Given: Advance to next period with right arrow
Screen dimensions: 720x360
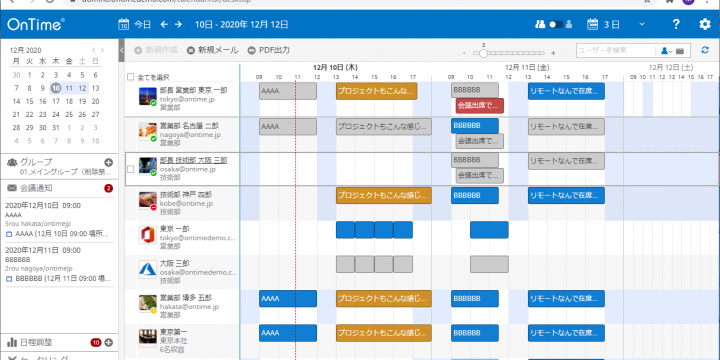Looking at the screenshot, I should (178, 24).
